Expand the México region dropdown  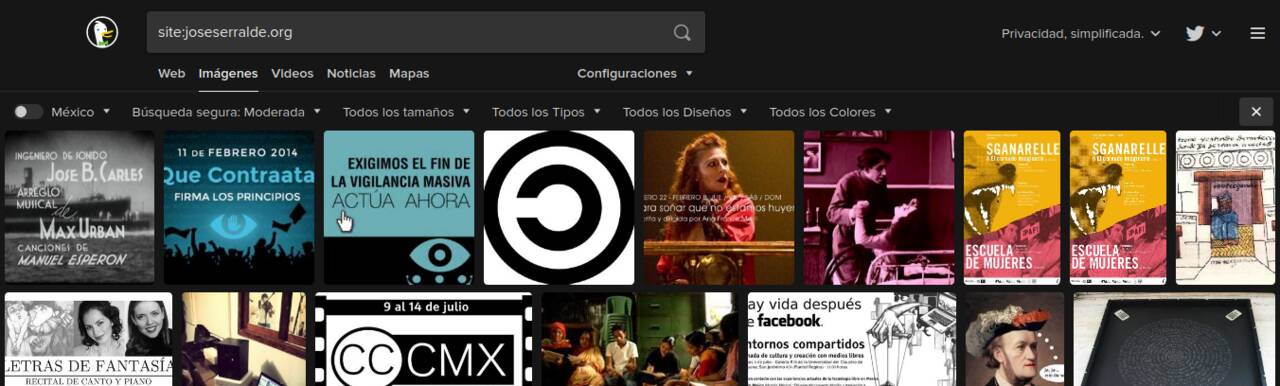81,112
